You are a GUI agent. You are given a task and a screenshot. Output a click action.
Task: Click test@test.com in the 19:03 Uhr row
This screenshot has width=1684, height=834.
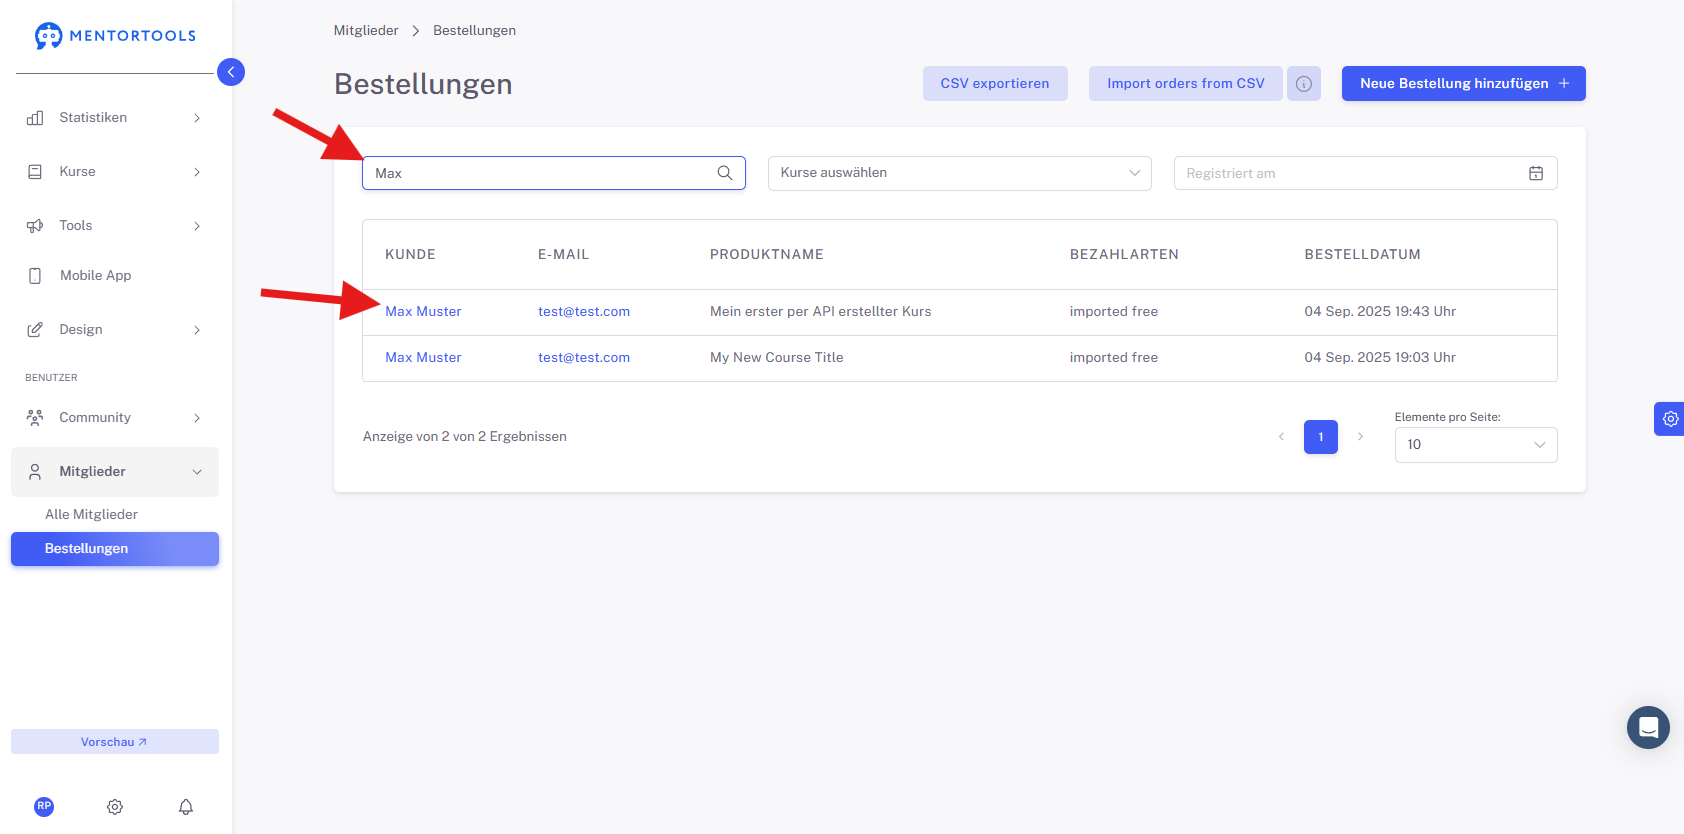point(584,358)
